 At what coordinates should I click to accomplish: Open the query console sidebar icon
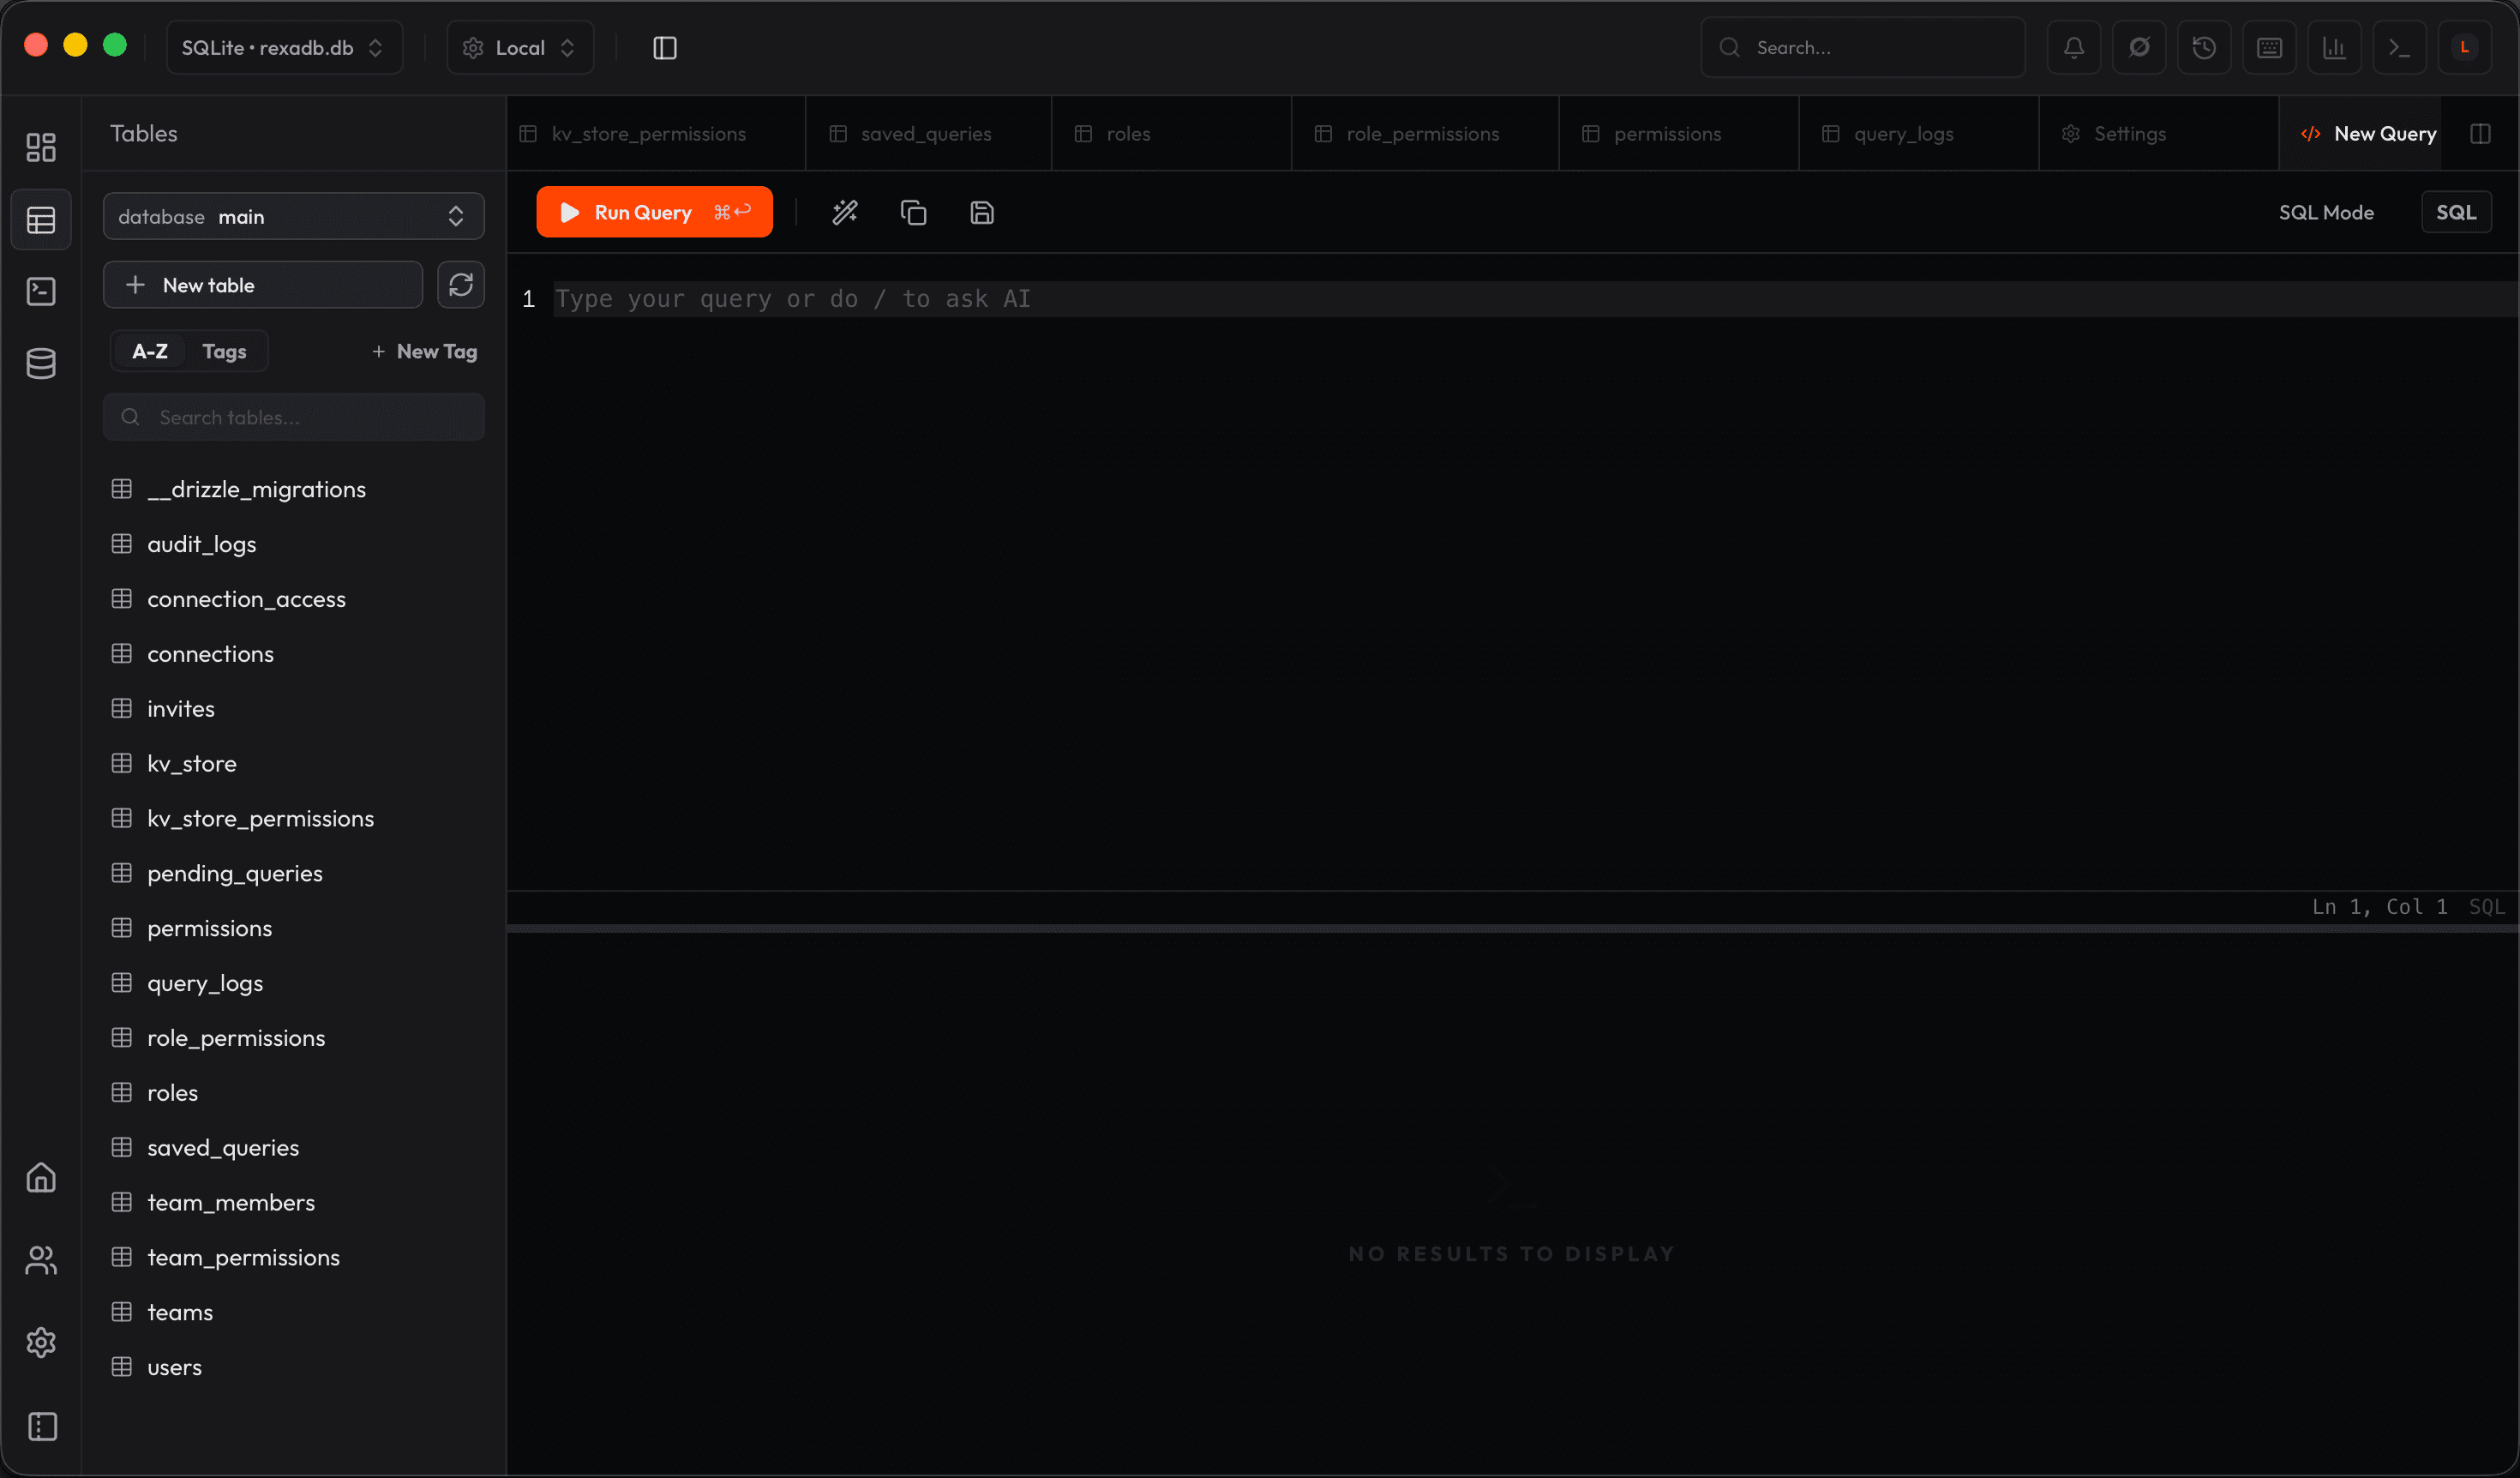tap(41, 292)
